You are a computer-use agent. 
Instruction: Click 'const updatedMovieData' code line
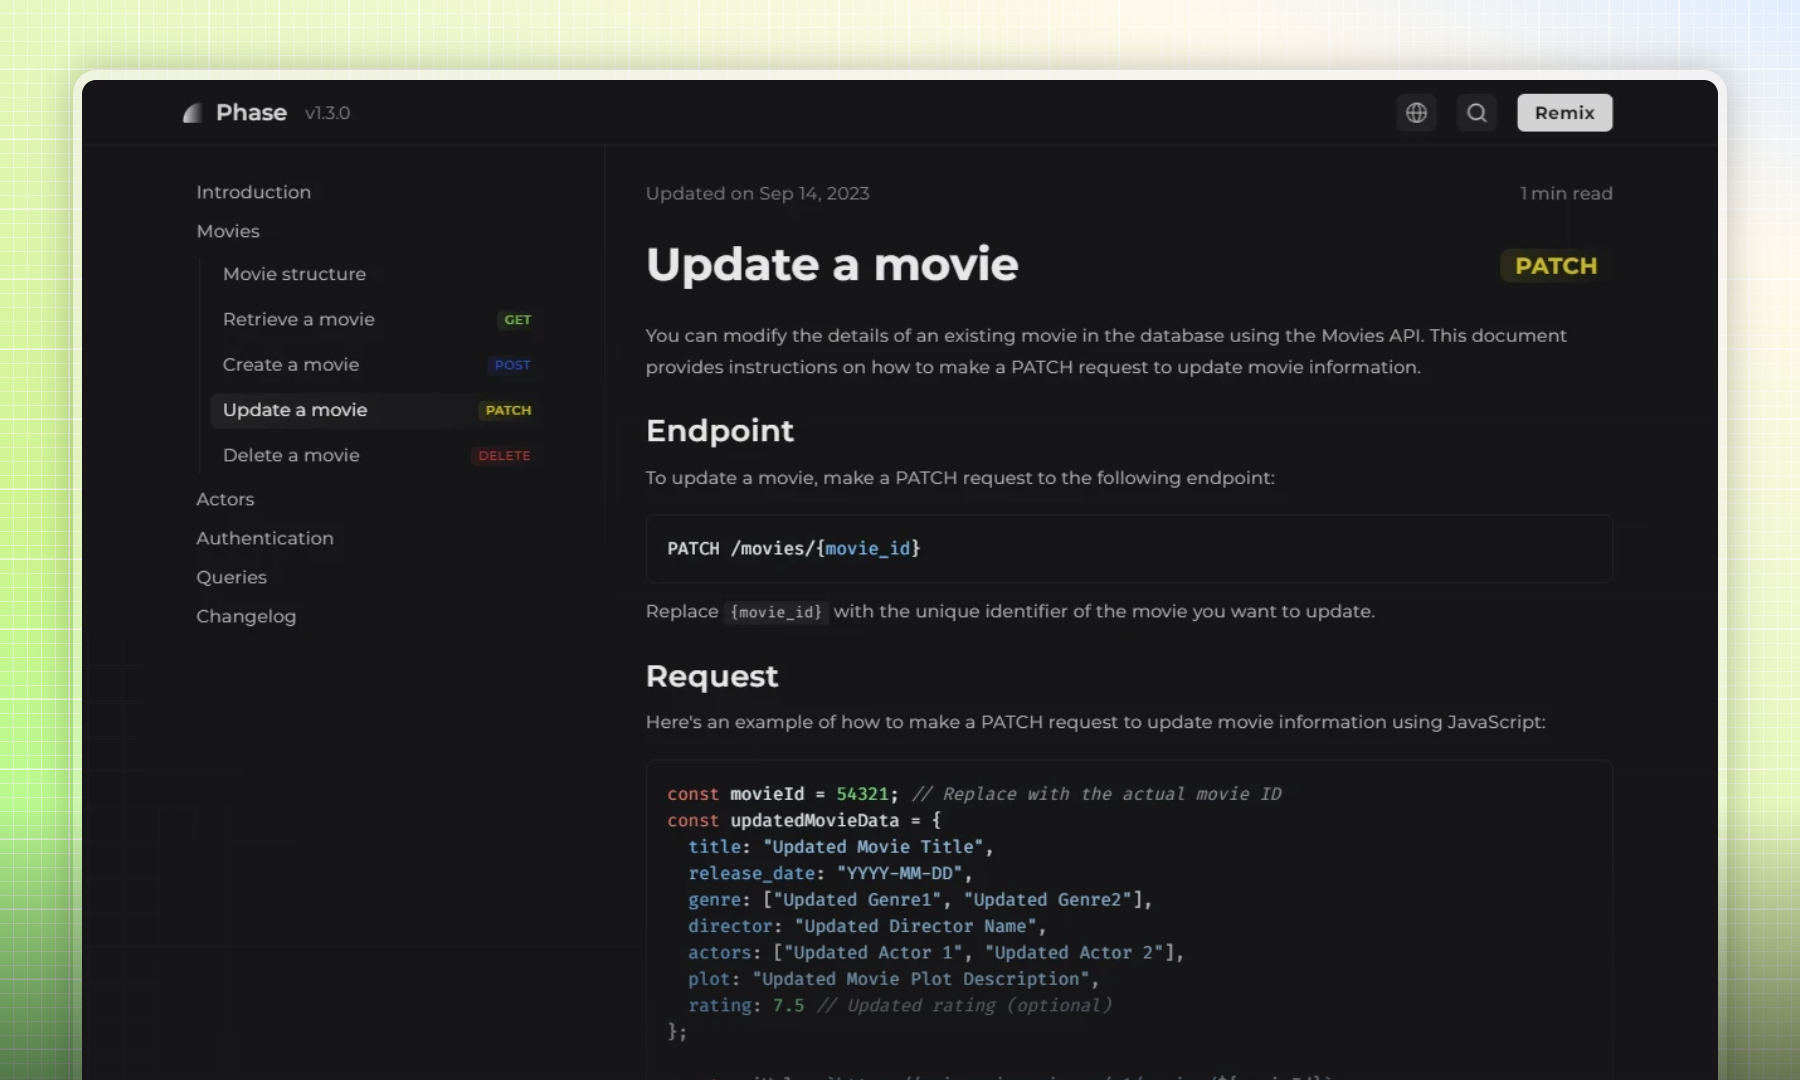[804, 821]
